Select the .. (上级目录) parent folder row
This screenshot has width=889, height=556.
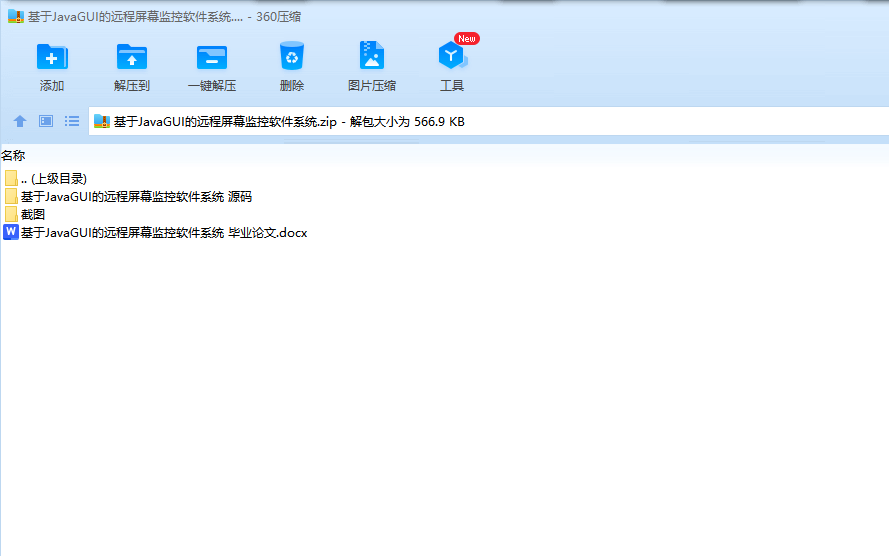45,179
